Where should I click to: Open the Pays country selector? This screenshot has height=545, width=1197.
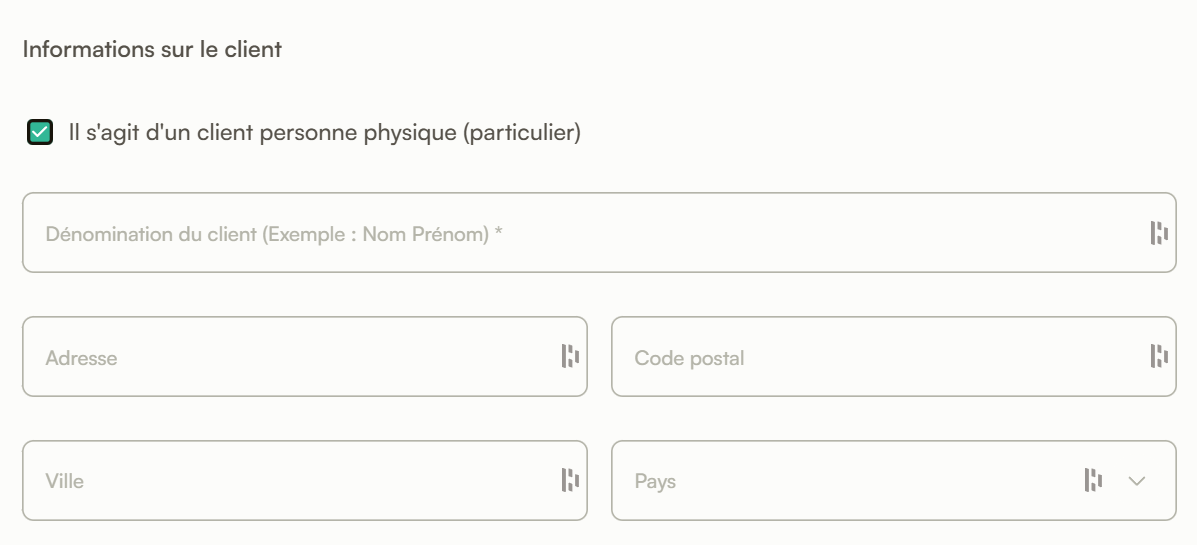click(x=850, y=481)
